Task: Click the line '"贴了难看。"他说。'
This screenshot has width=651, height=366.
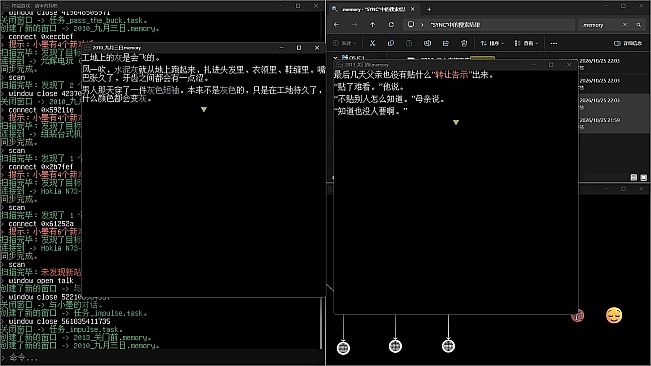Action: point(369,87)
